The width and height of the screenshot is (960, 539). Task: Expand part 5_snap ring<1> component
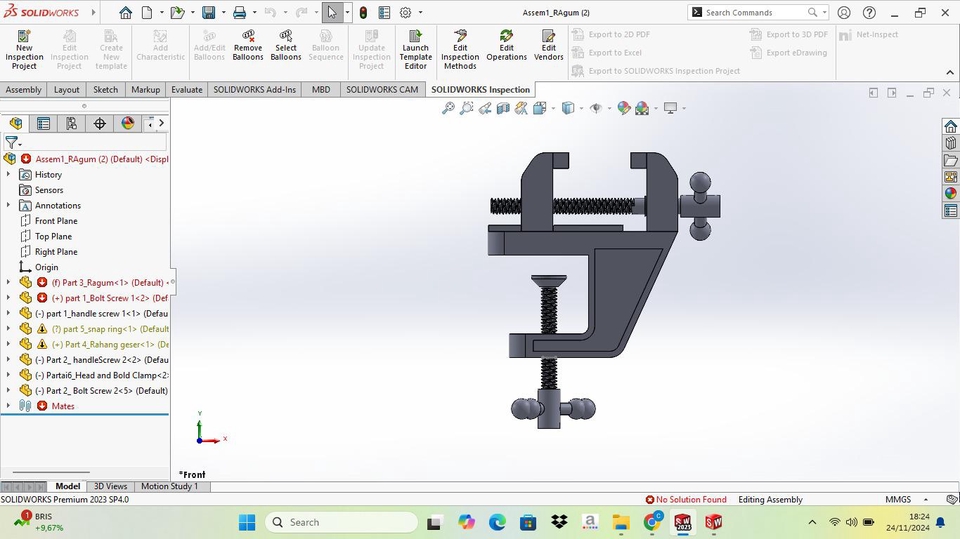pos(8,329)
